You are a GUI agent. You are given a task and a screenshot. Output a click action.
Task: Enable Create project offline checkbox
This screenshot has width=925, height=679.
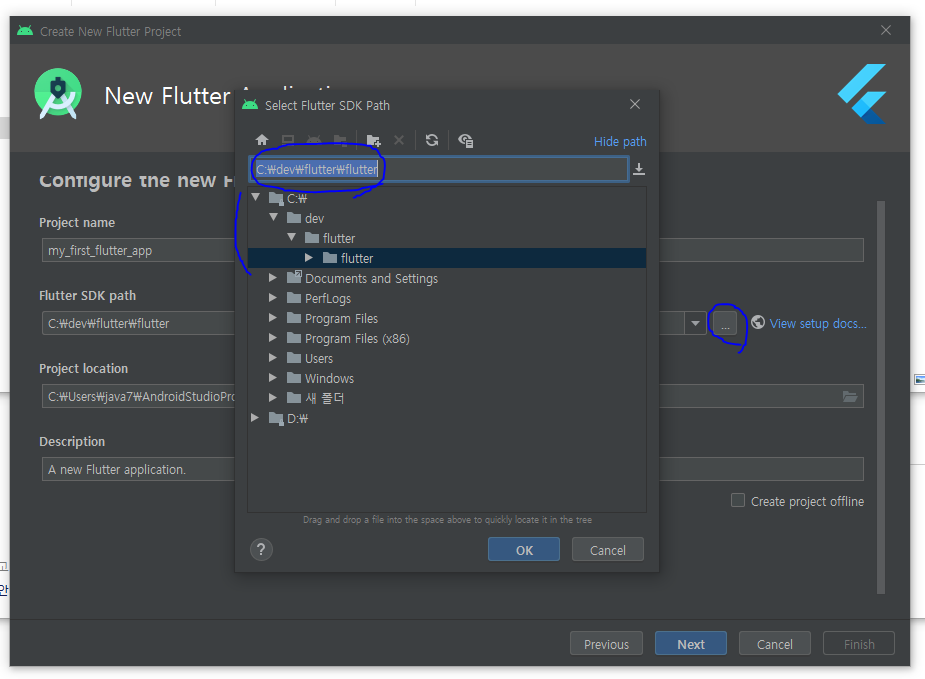pos(737,500)
